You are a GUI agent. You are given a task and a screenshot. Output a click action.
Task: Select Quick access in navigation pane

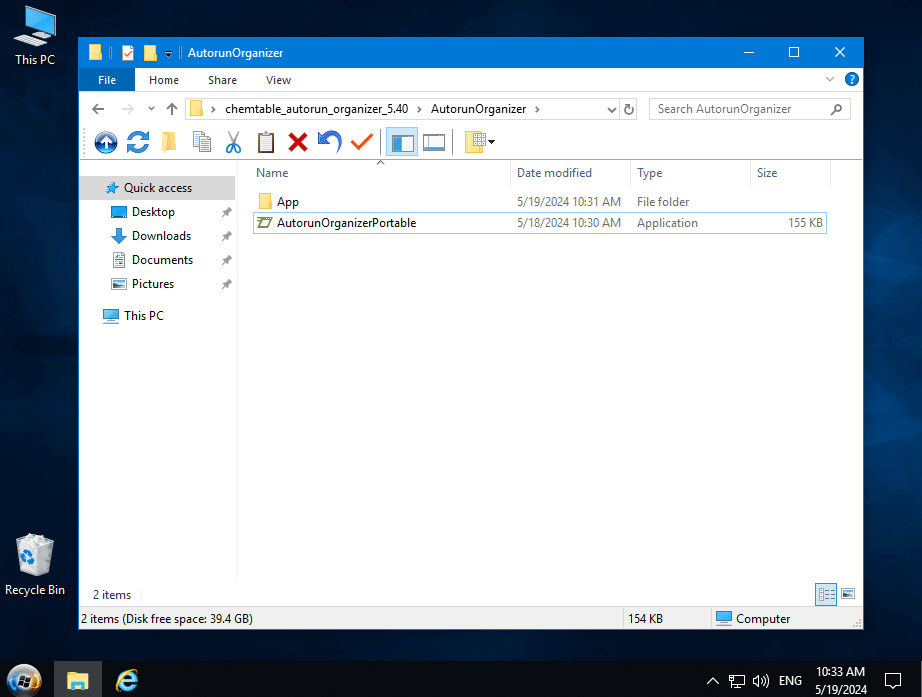[158, 188]
